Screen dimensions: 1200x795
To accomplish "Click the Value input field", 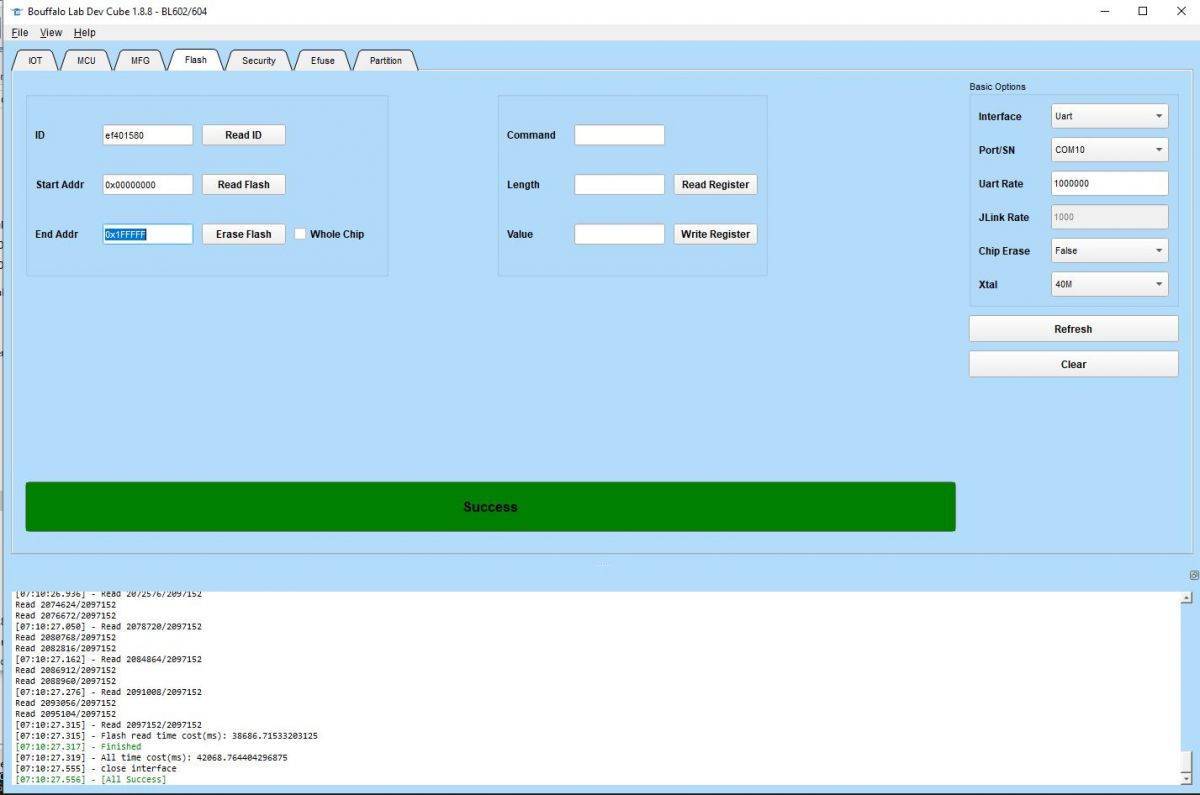I will coord(619,234).
